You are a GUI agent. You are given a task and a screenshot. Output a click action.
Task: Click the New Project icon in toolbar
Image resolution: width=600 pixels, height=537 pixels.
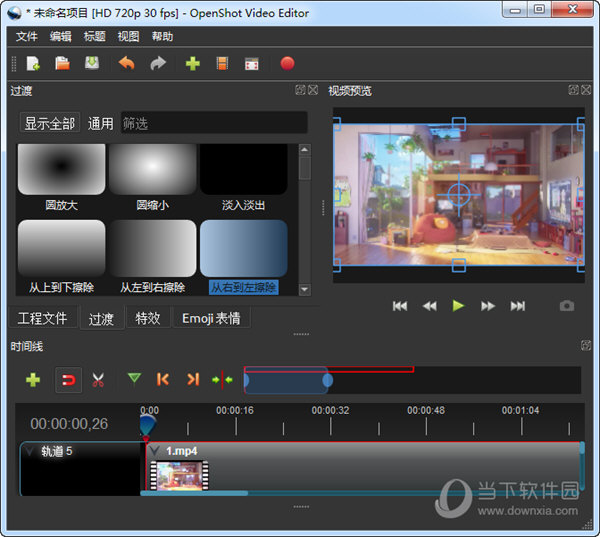33,63
